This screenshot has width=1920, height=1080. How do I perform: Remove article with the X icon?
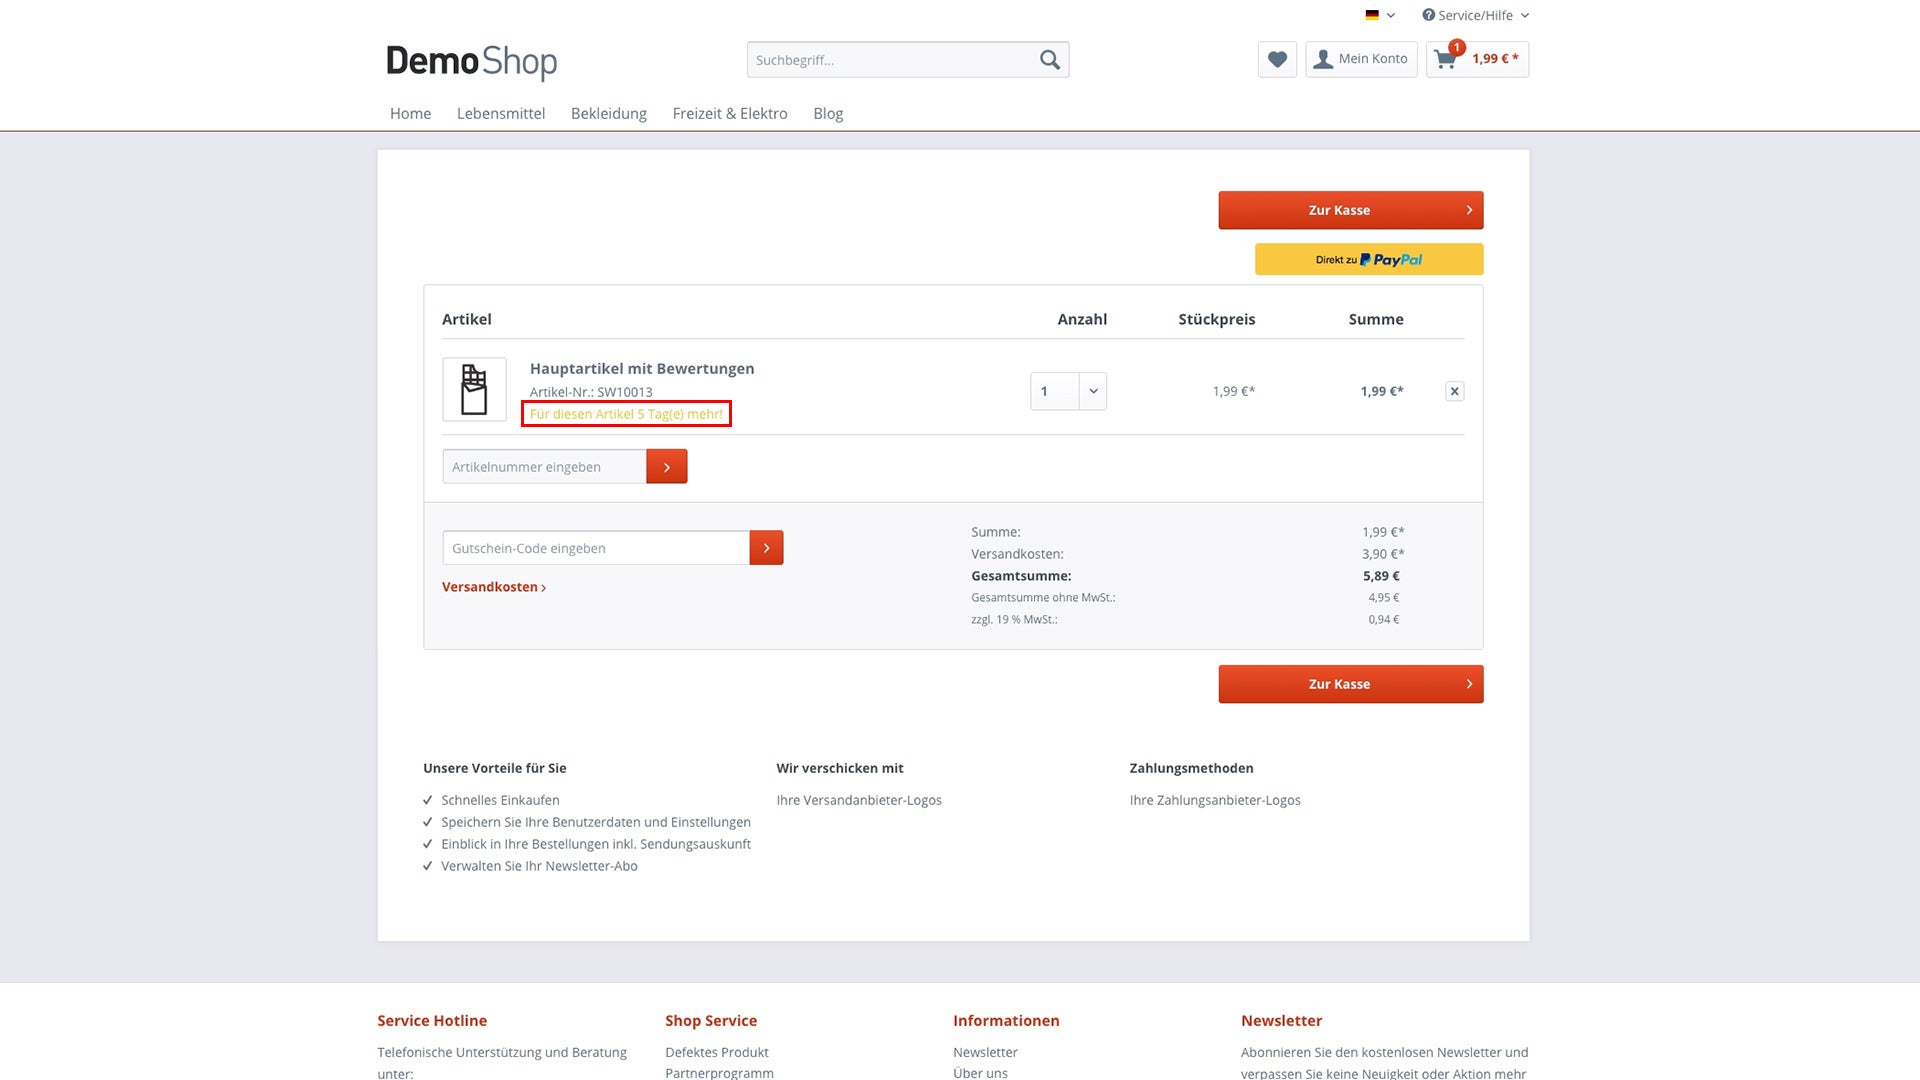point(1454,391)
